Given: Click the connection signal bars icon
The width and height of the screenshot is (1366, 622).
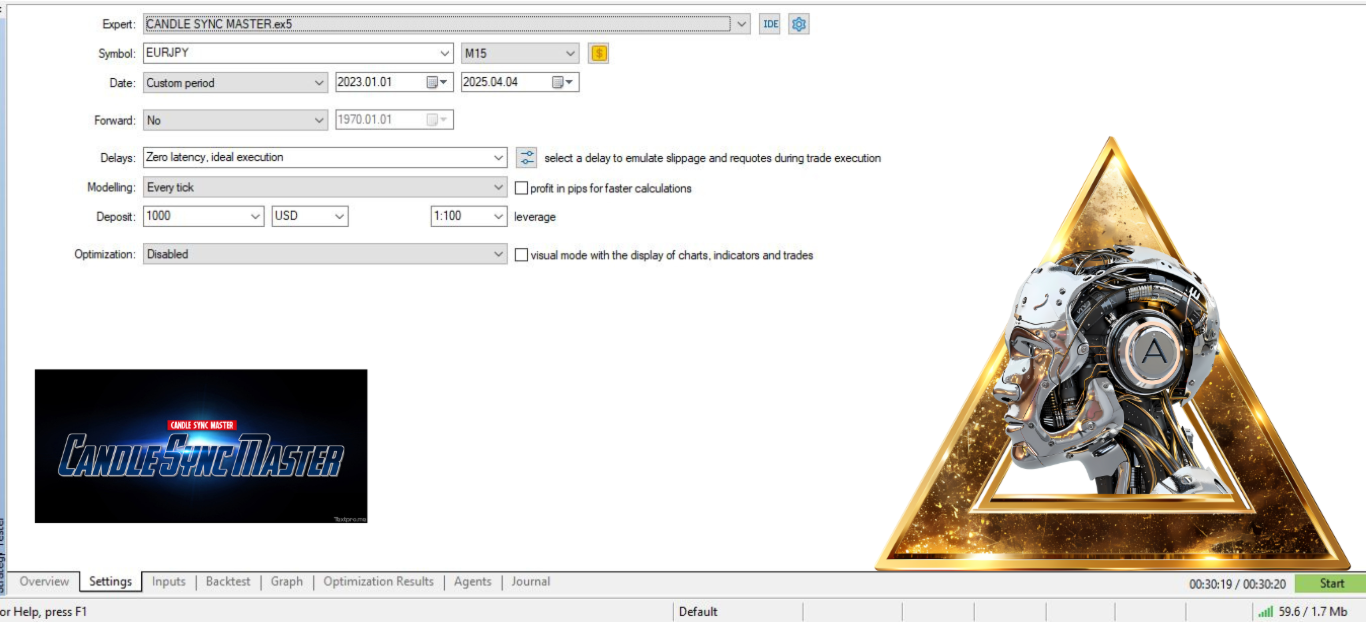Looking at the screenshot, I should [1265, 611].
